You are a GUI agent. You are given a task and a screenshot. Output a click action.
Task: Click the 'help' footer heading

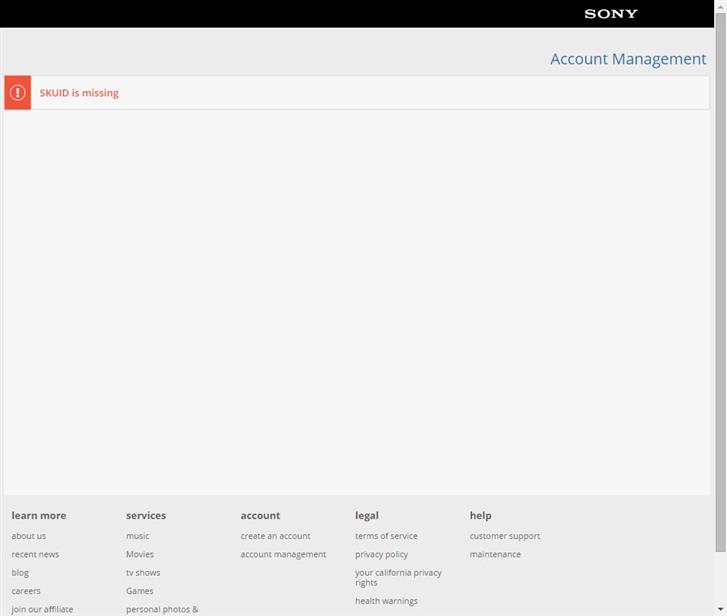480,515
